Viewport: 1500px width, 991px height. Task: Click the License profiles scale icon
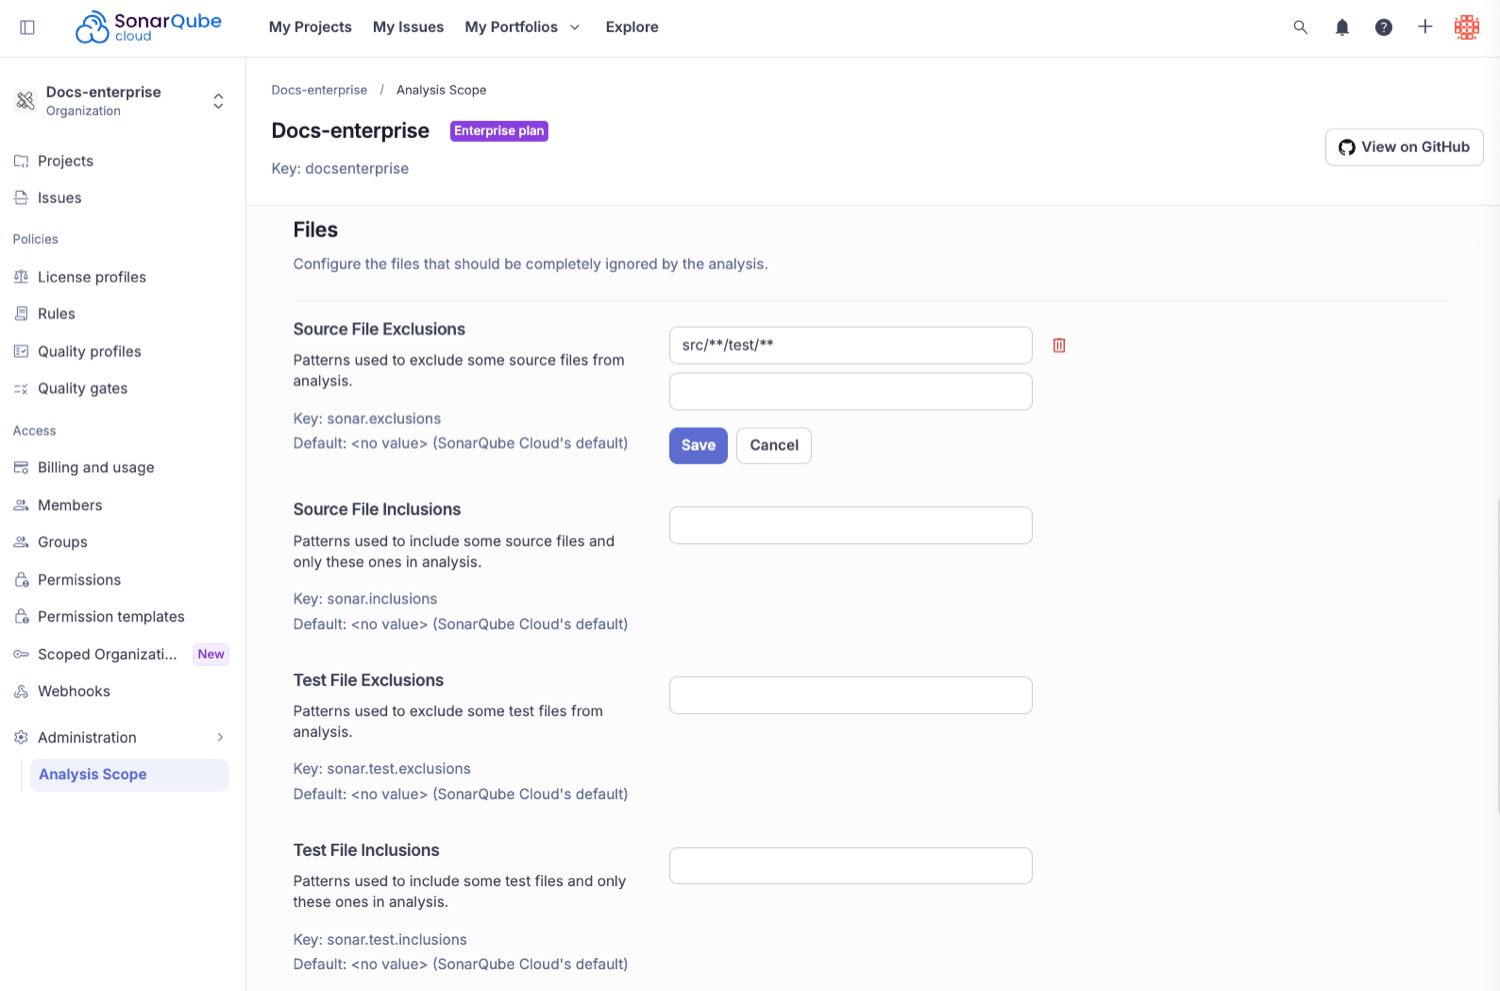point(21,277)
